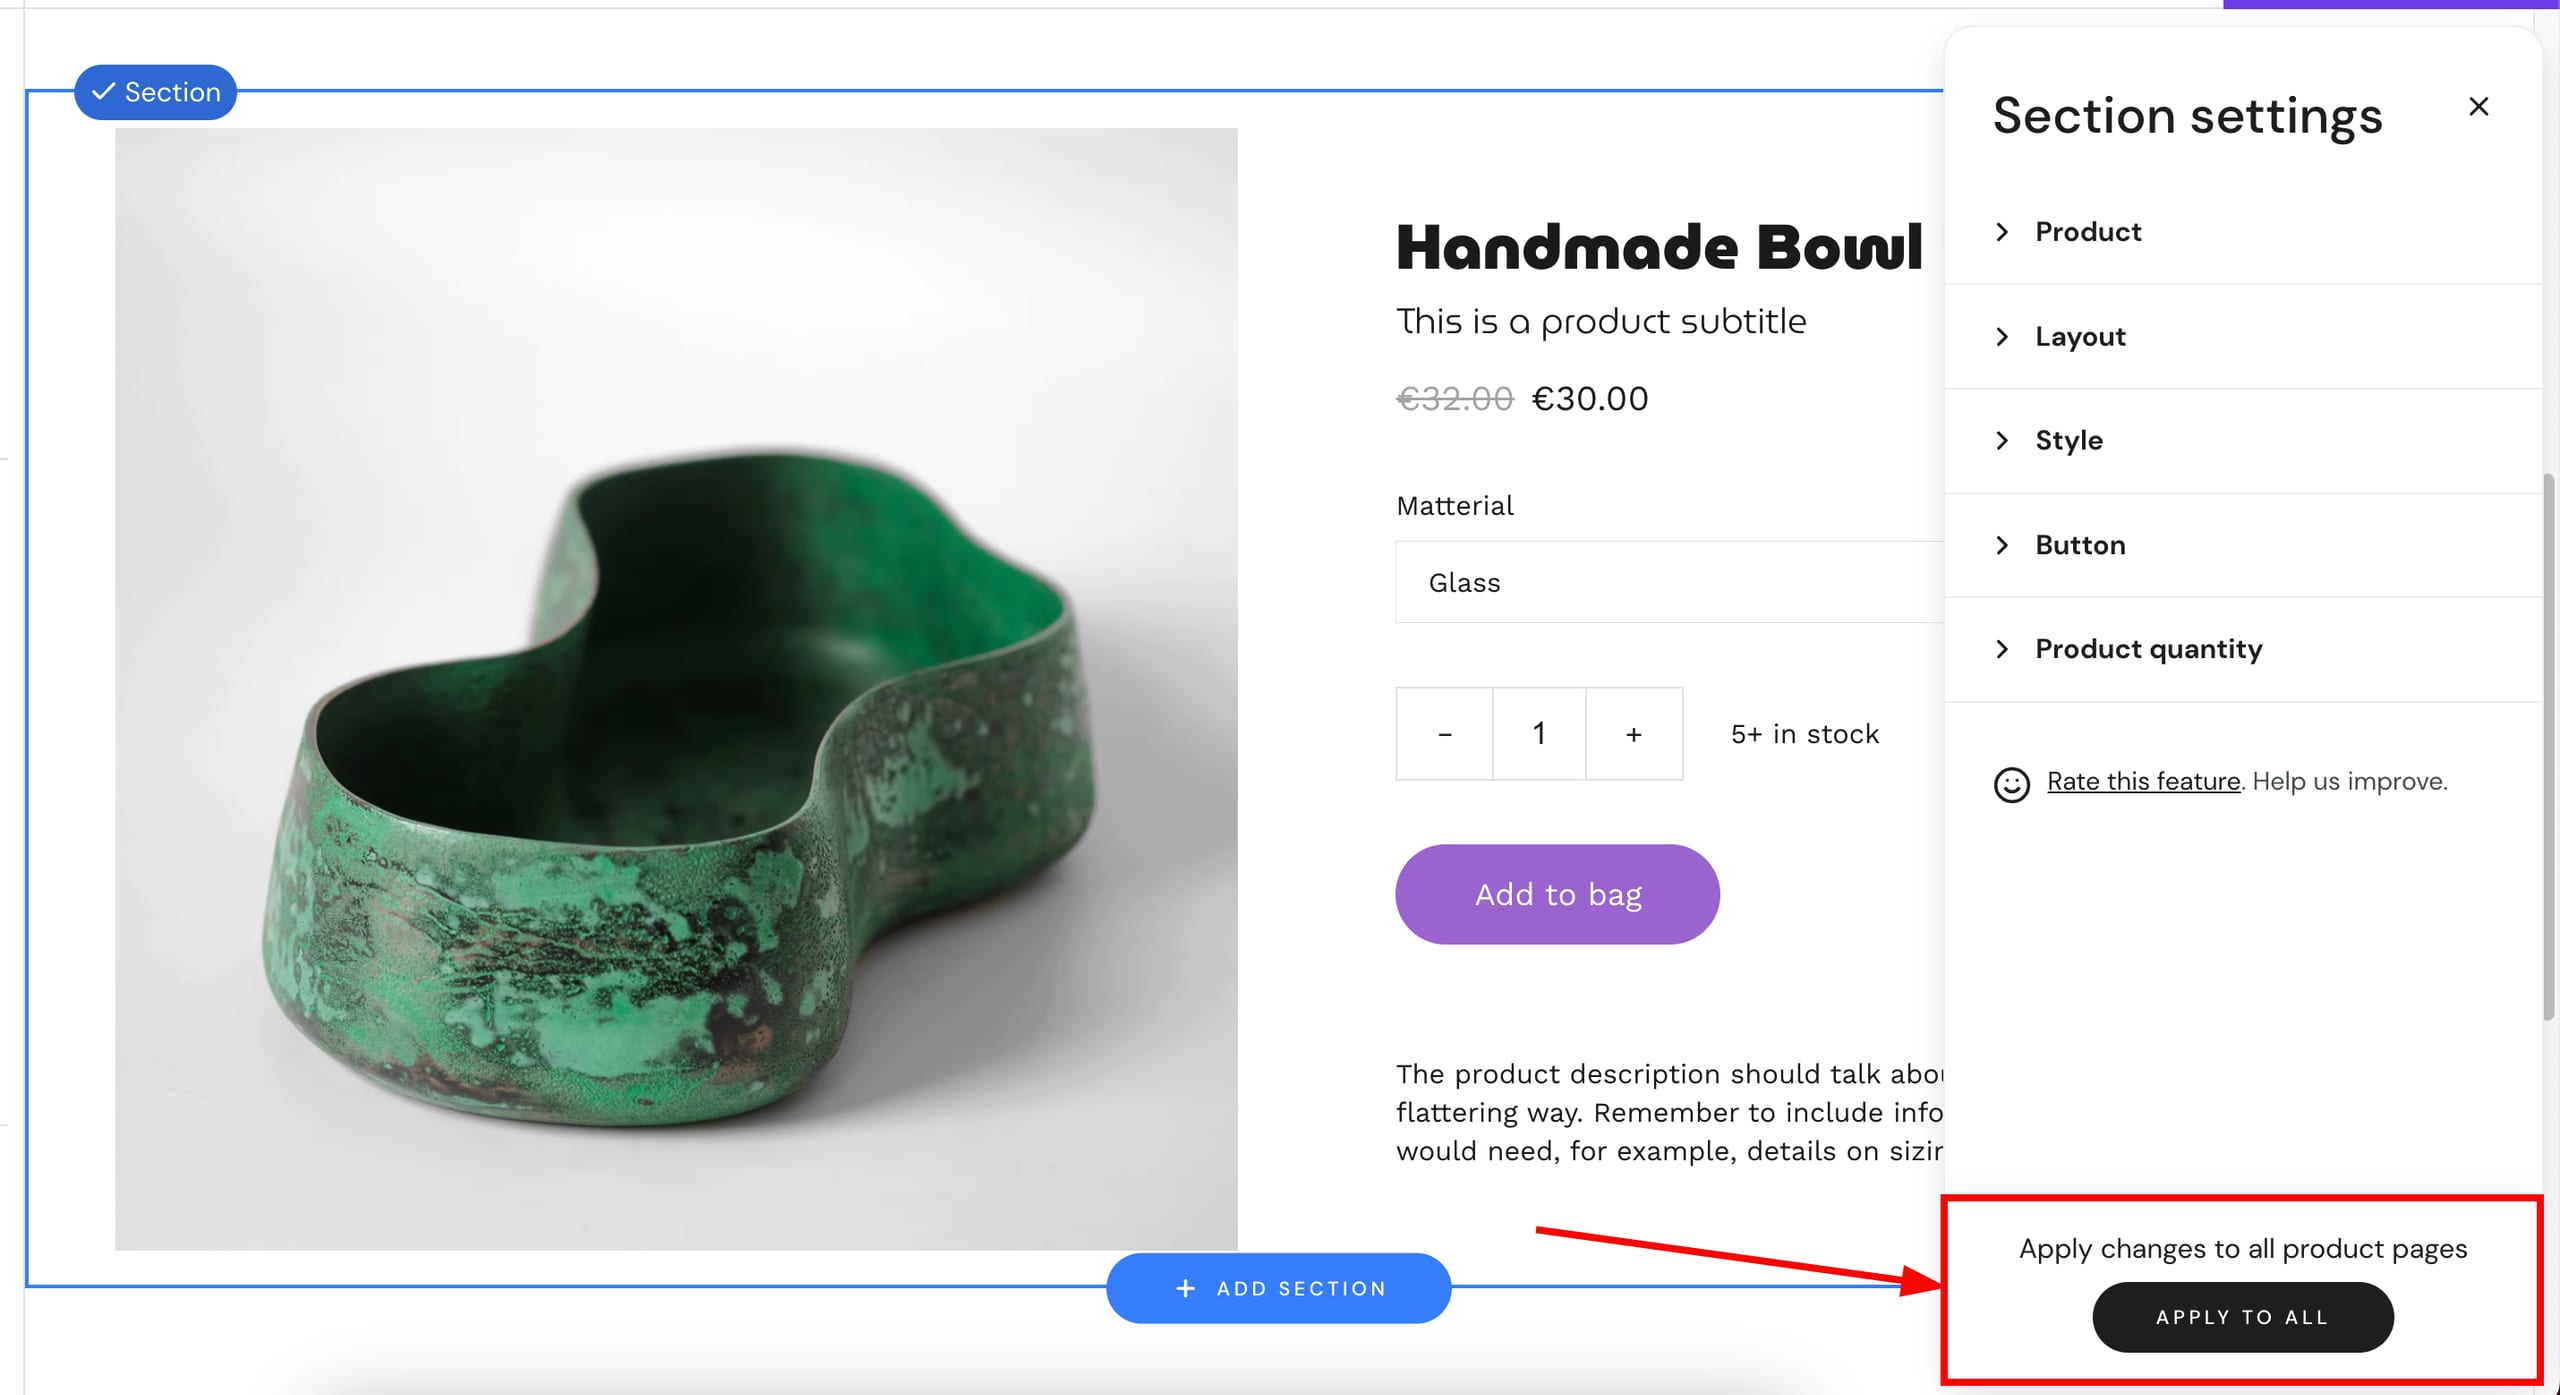The image size is (2560, 1395).
Task: Increase quantity with the plus button
Action: tap(1633, 734)
